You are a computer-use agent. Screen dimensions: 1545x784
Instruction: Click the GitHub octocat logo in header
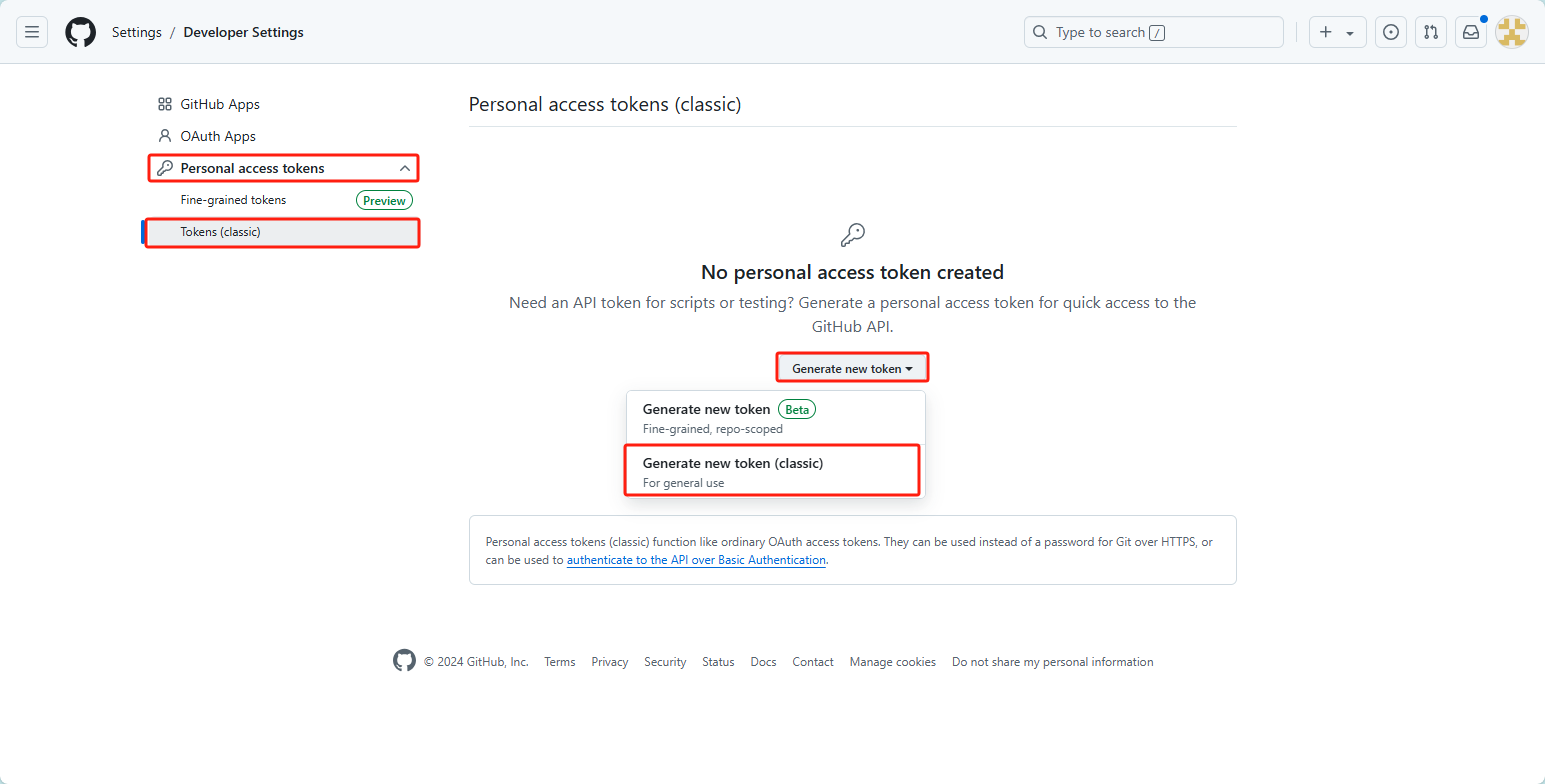click(81, 32)
